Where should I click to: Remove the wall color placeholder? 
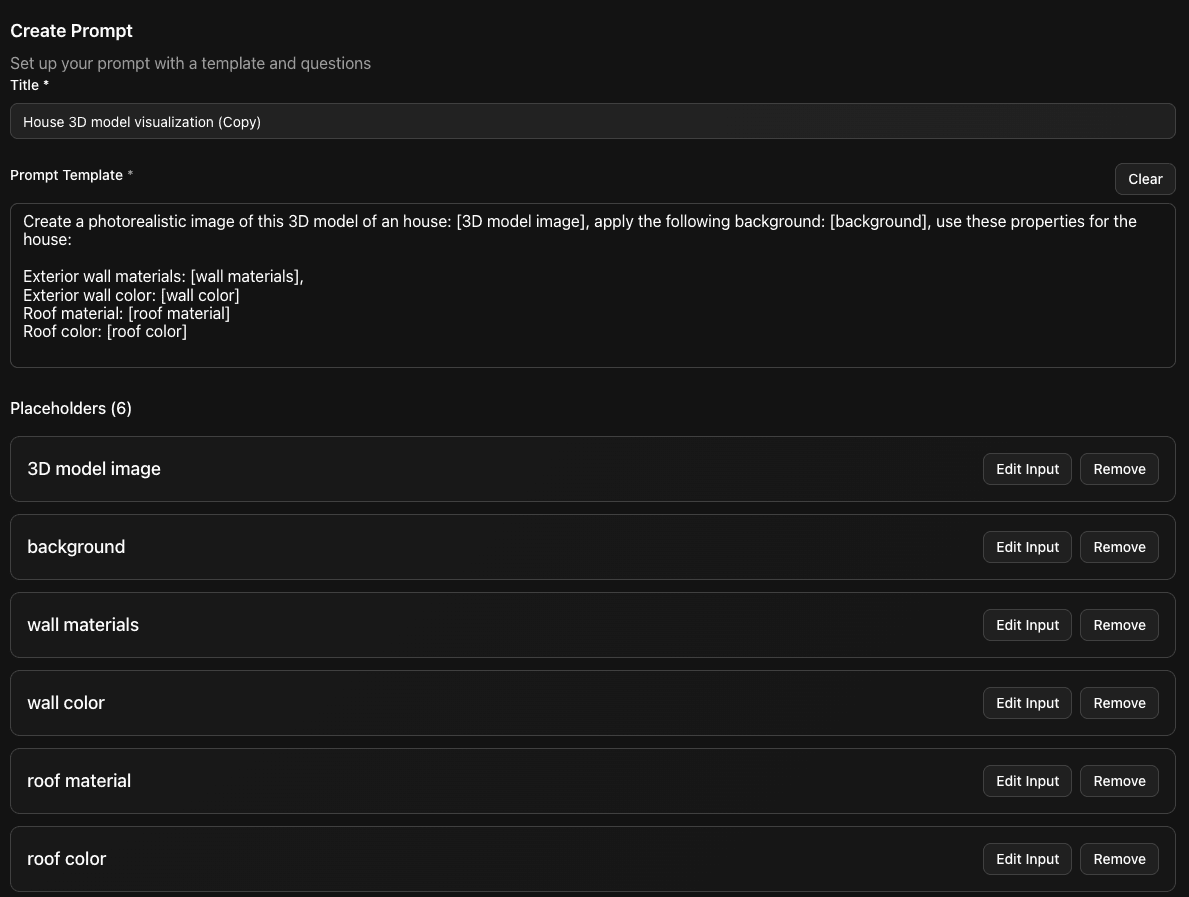(x=1119, y=702)
